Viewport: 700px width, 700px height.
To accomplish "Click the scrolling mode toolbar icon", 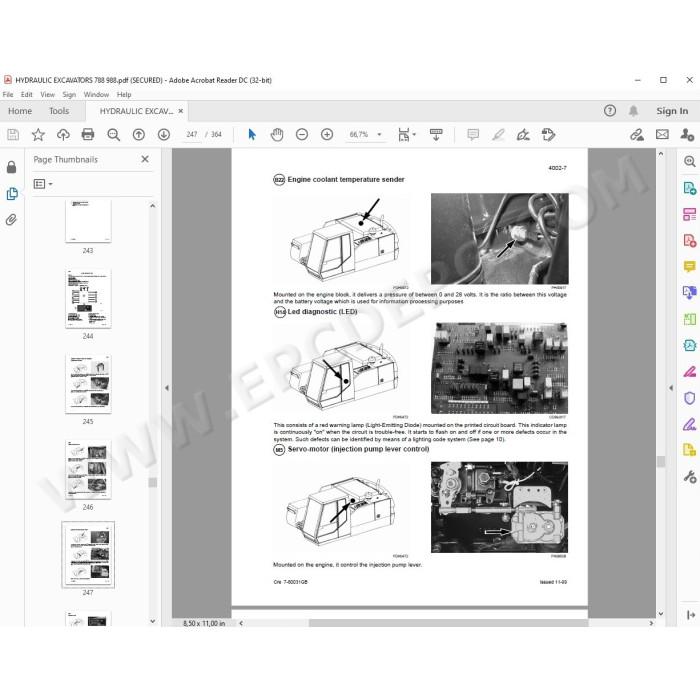I will [436, 134].
